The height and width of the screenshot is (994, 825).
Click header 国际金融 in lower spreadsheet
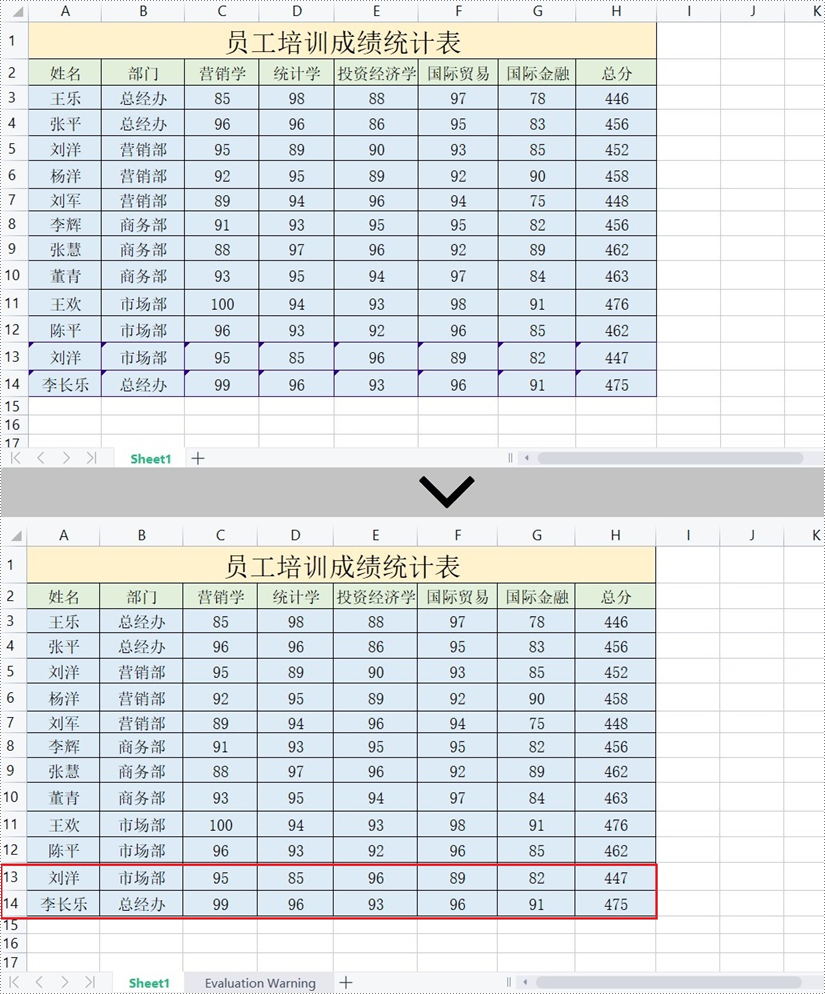(536, 597)
